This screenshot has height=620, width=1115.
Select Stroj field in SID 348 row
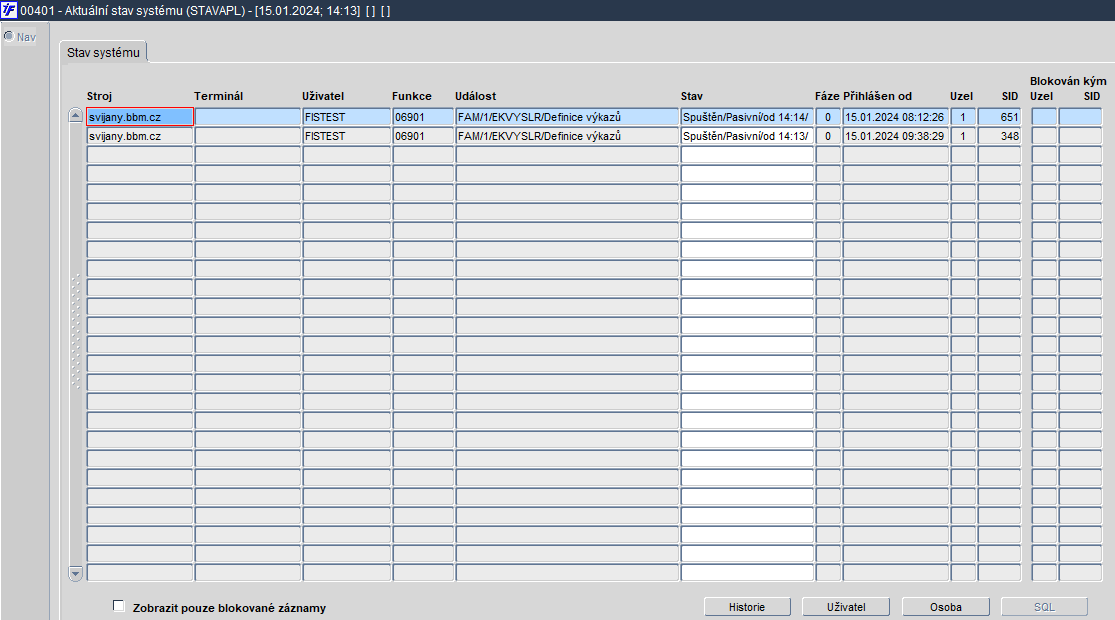coord(140,136)
